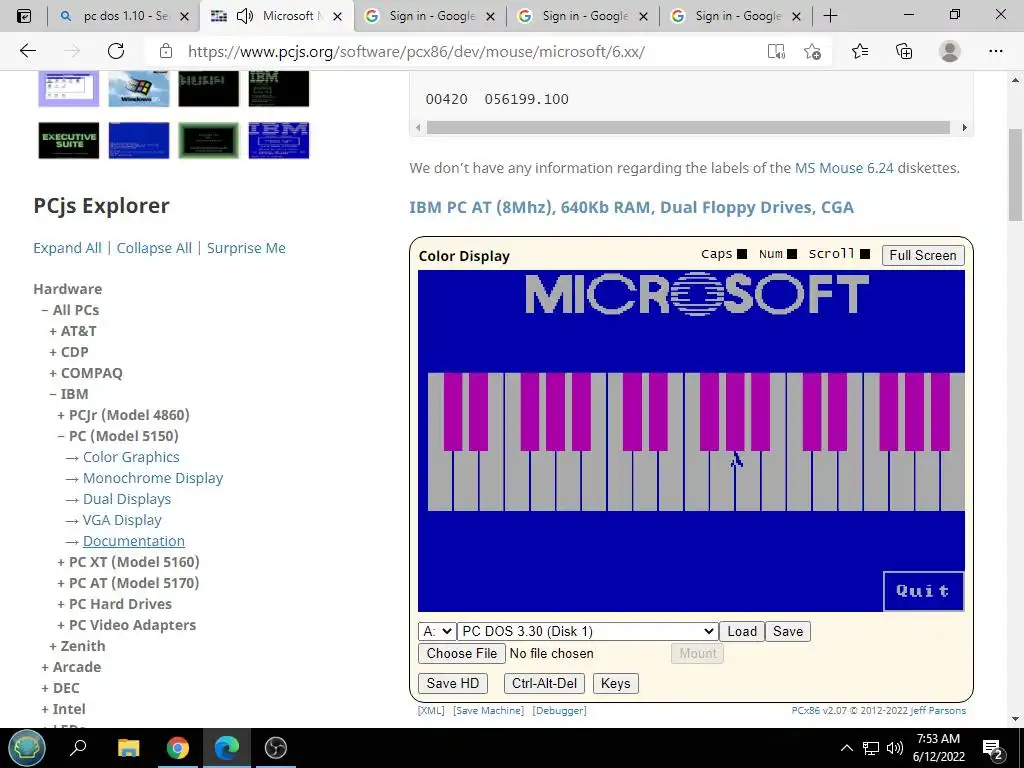
Task: Click Expand All link
Action: tap(67, 248)
